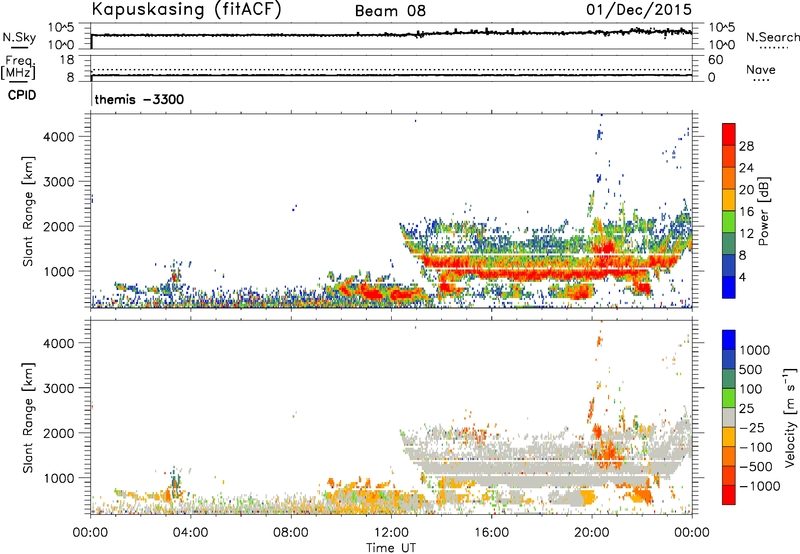Screen dimensions: 800x554
Task: Select the '24' label on power colorbar
Action: click(746, 168)
